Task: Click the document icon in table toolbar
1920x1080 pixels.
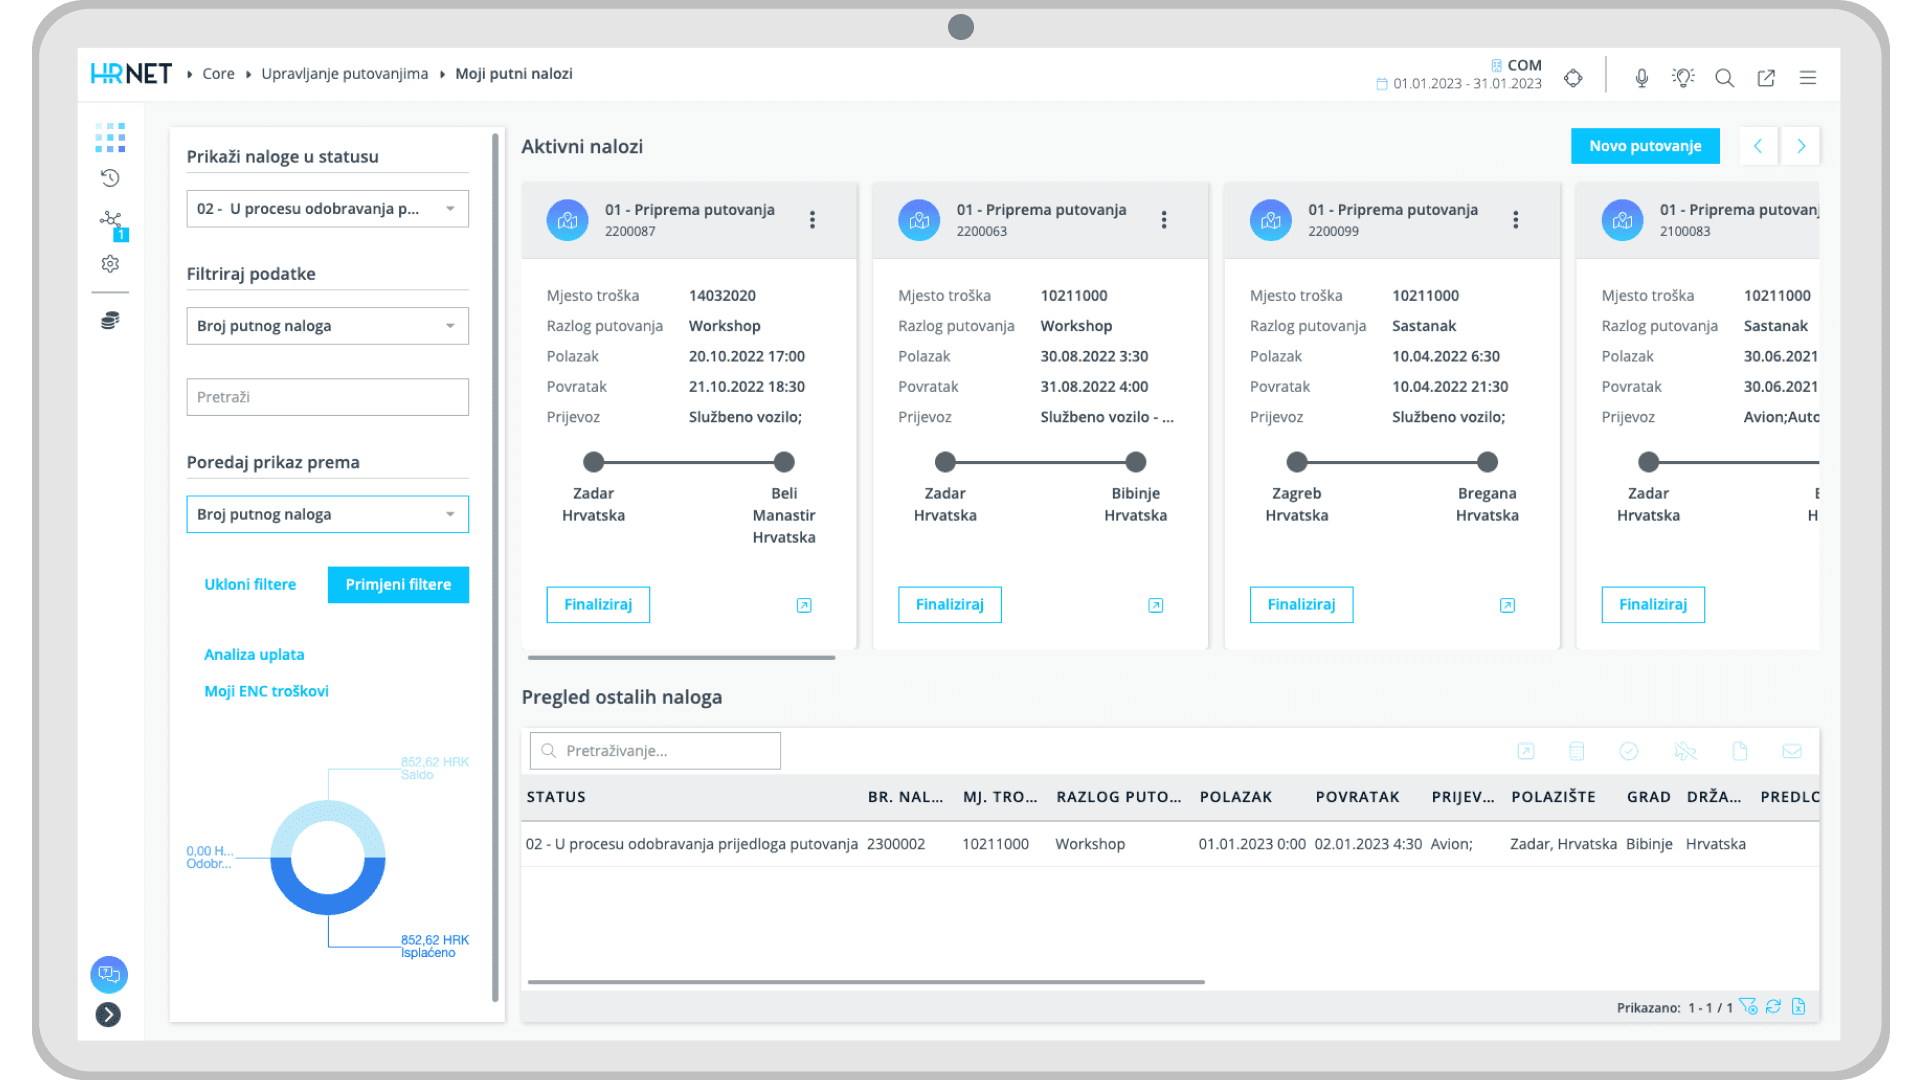Action: point(1740,751)
